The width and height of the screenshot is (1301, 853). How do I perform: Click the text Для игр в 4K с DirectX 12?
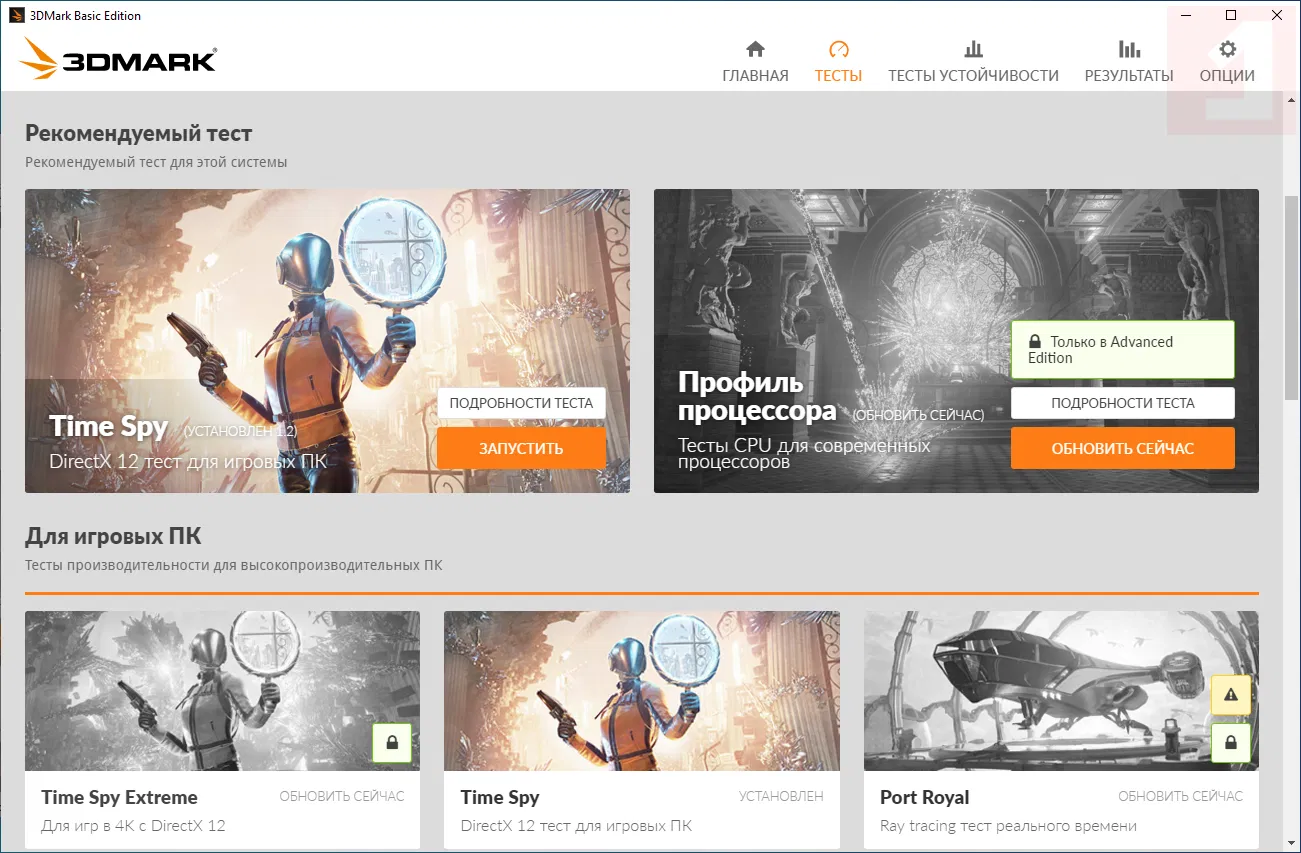tap(133, 826)
